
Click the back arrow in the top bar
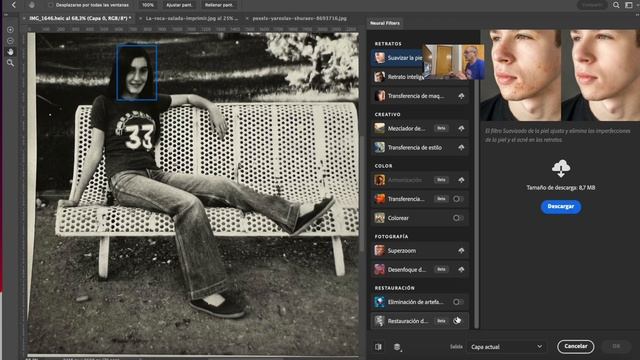[13, 5]
